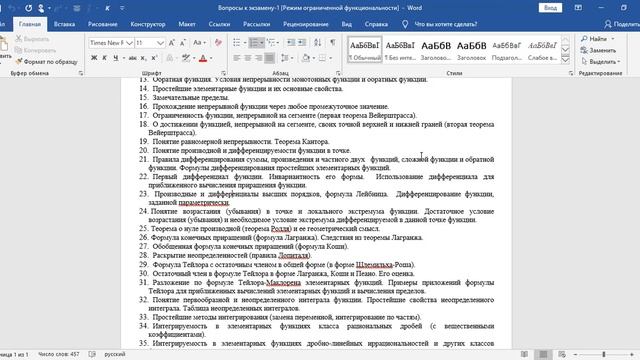This screenshot has width=640, height=360.
Task: Click language indicator русский in status bar
Action: (115, 354)
